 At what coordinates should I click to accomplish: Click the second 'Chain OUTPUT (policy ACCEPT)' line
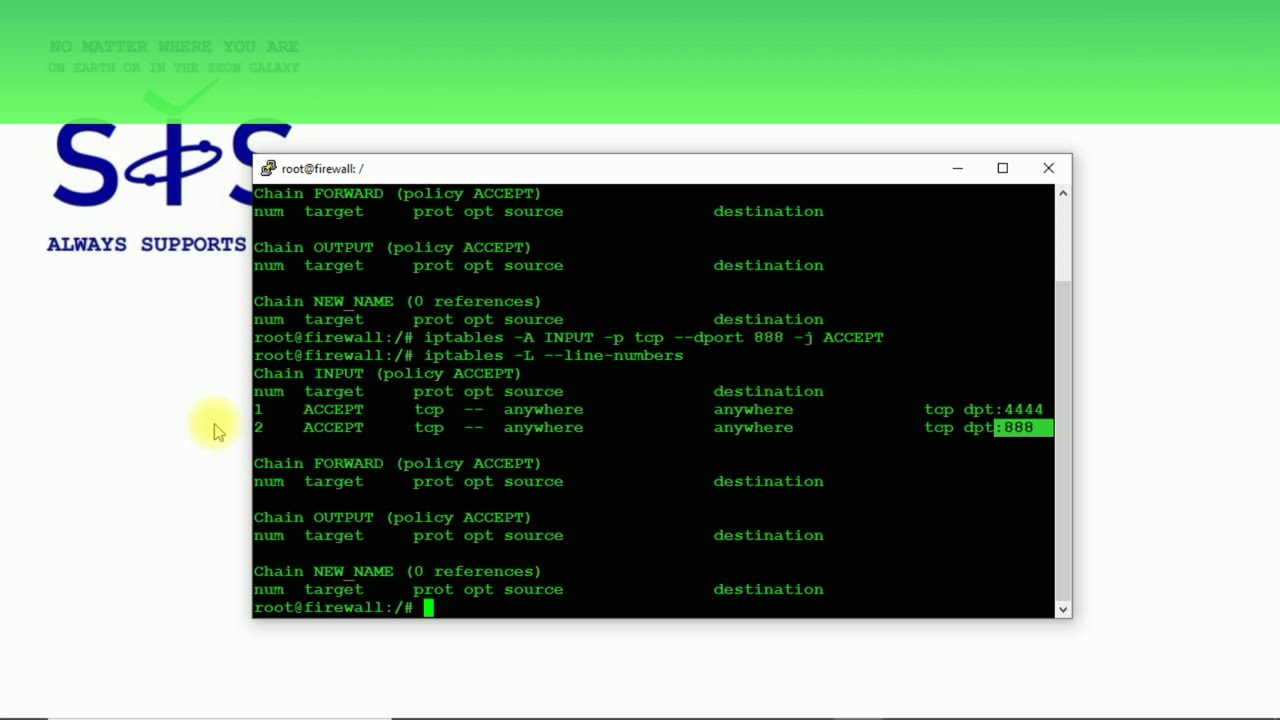pos(392,517)
